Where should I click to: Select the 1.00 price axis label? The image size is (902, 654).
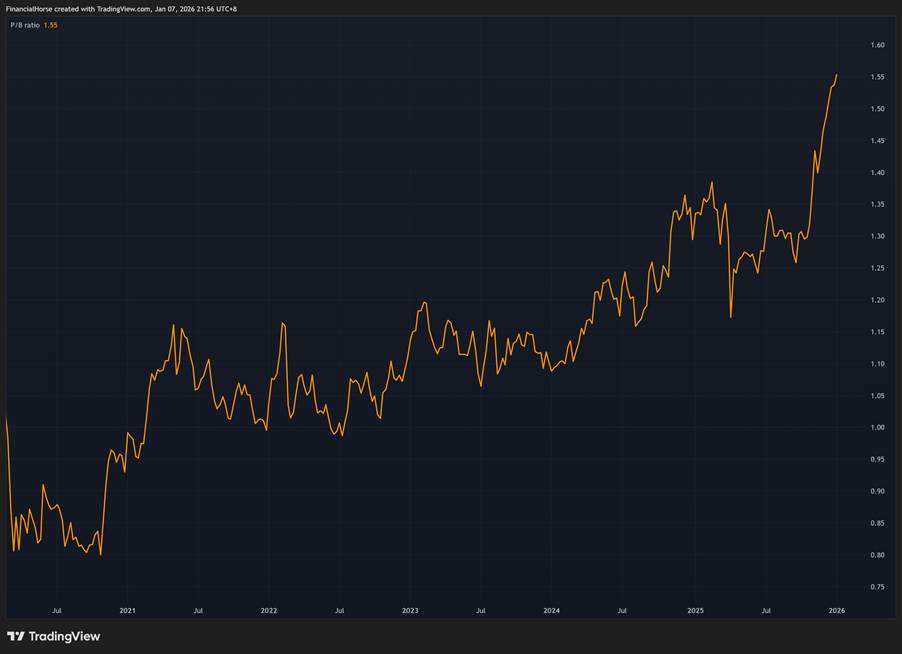coord(877,428)
